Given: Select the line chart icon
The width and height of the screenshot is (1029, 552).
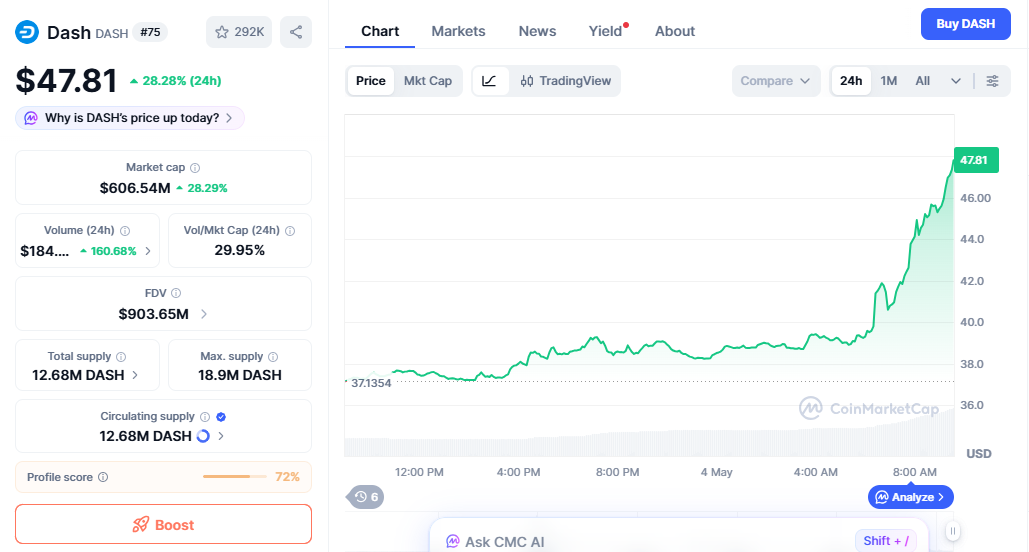Looking at the screenshot, I should point(489,81).
